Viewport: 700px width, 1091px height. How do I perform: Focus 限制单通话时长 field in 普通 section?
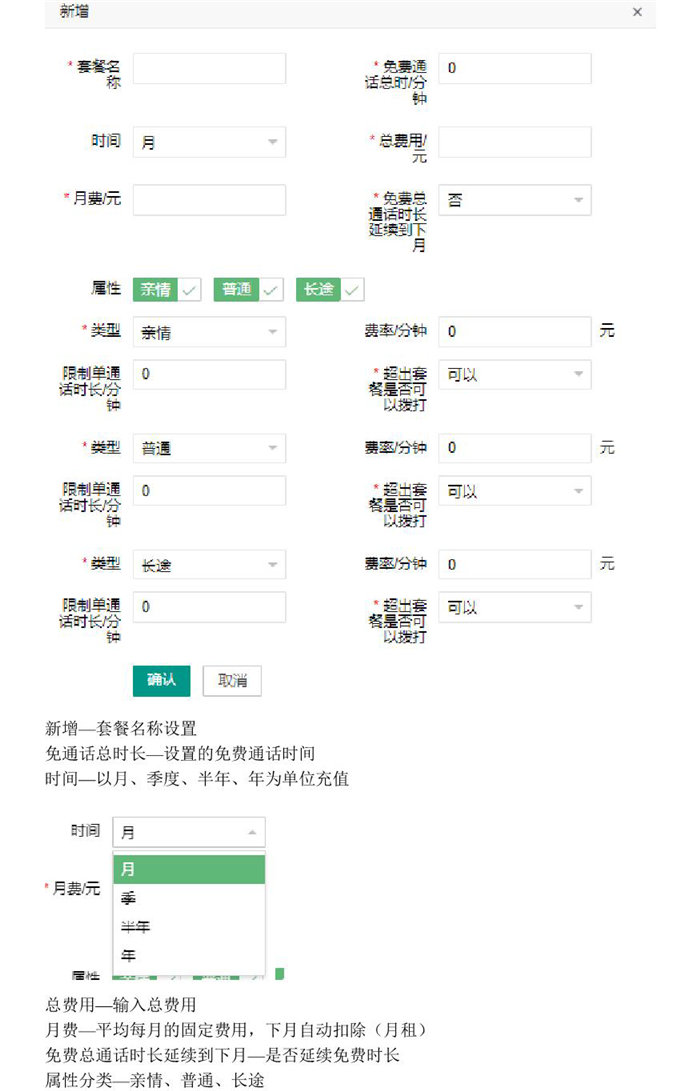click(209, 491)
